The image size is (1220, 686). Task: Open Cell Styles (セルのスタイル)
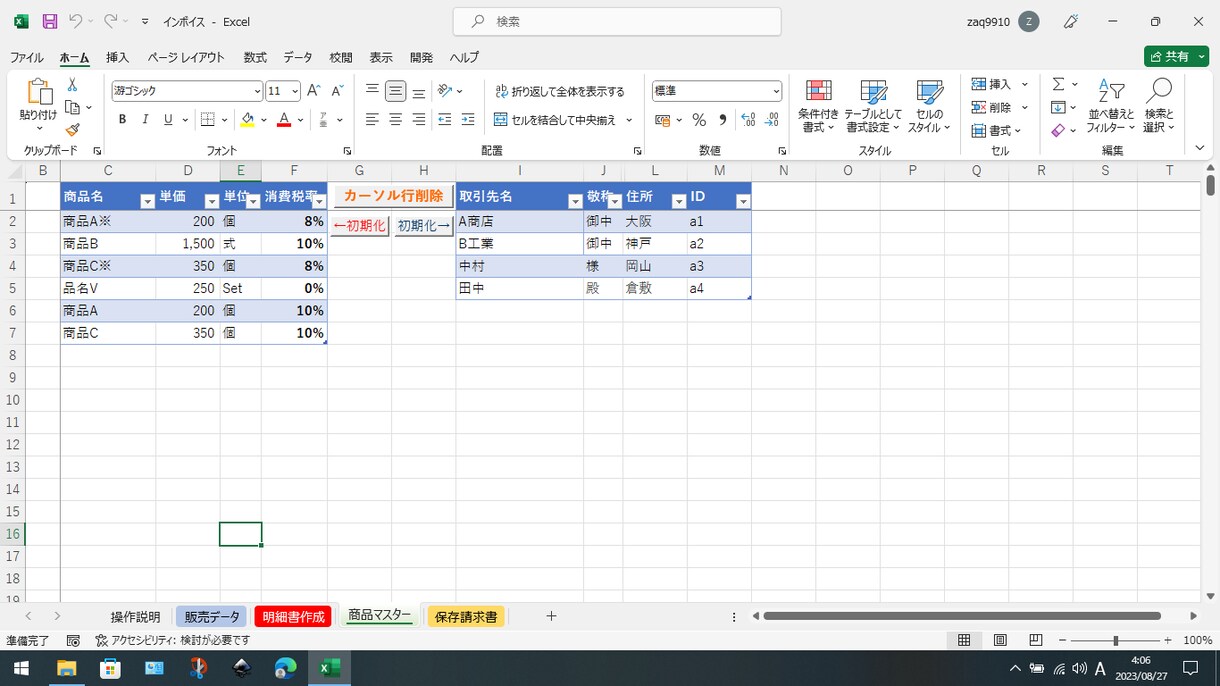coord(929,107)
